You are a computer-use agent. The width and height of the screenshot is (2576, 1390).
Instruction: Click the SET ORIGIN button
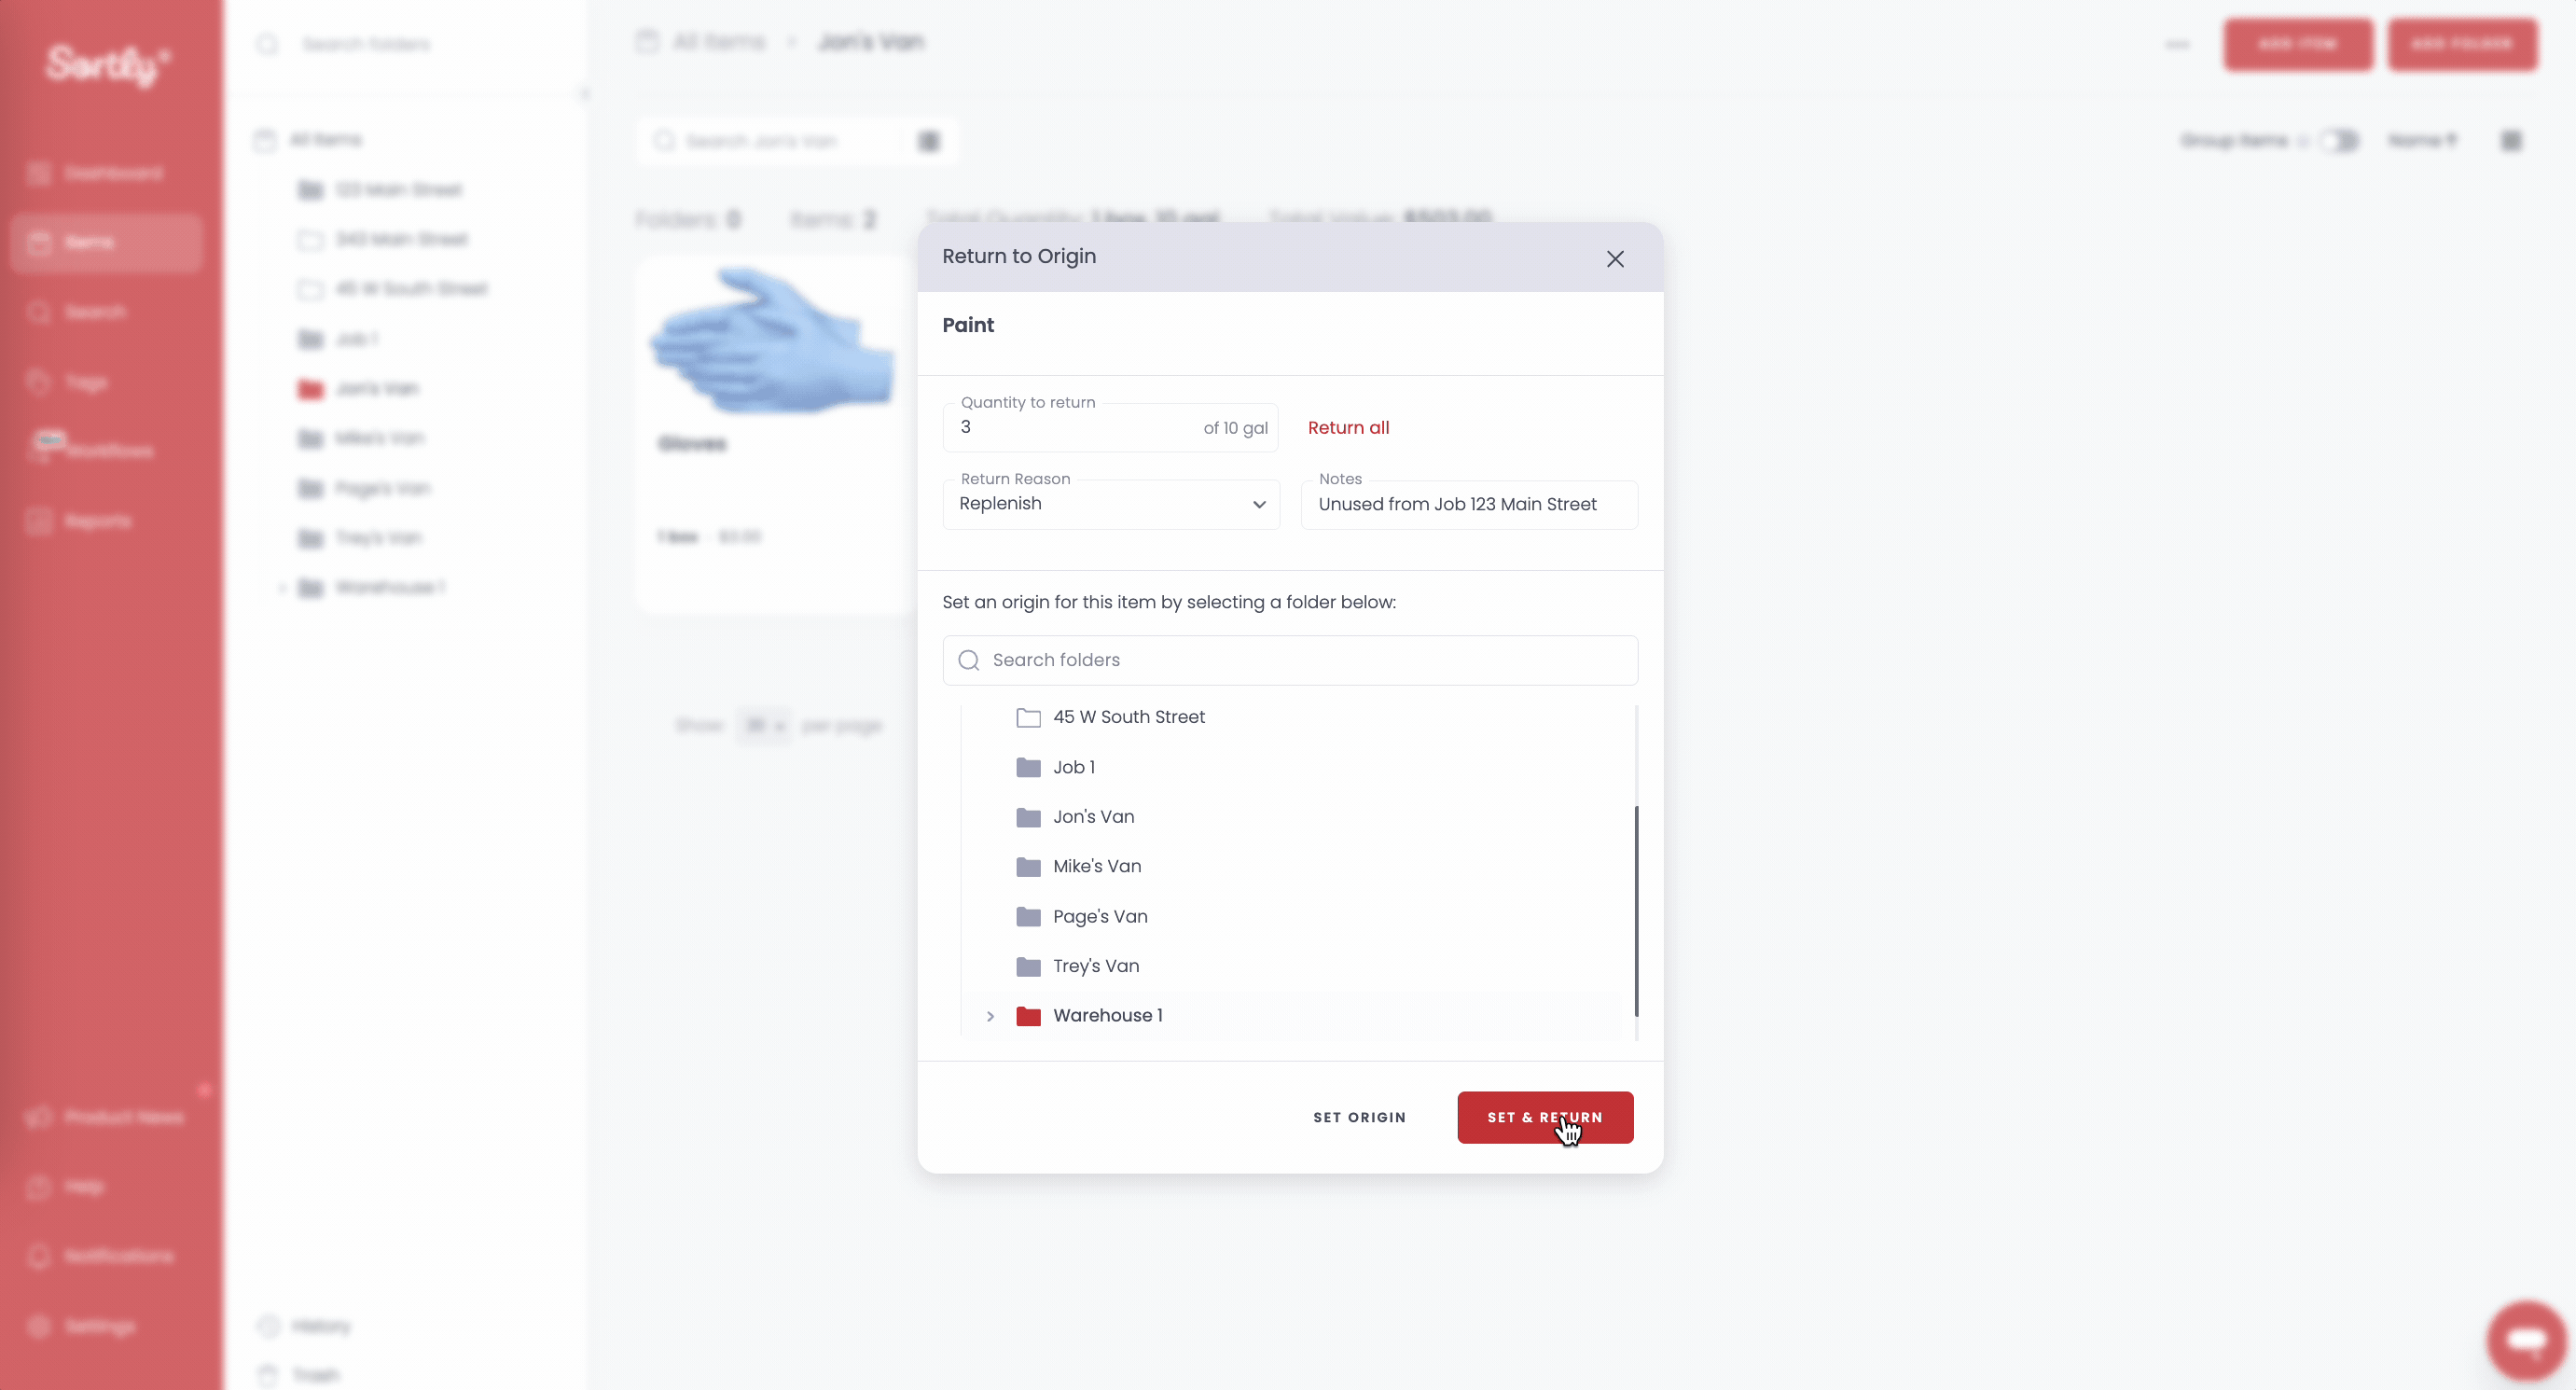pos(1359,1117)
